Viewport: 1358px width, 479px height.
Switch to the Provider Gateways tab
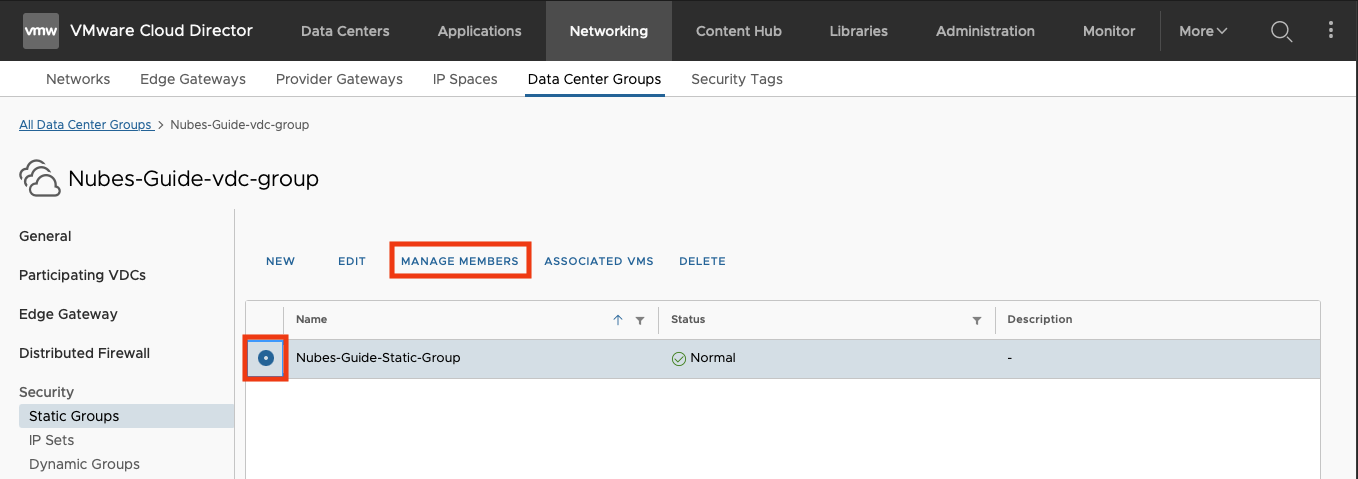(x=339, y=79)
